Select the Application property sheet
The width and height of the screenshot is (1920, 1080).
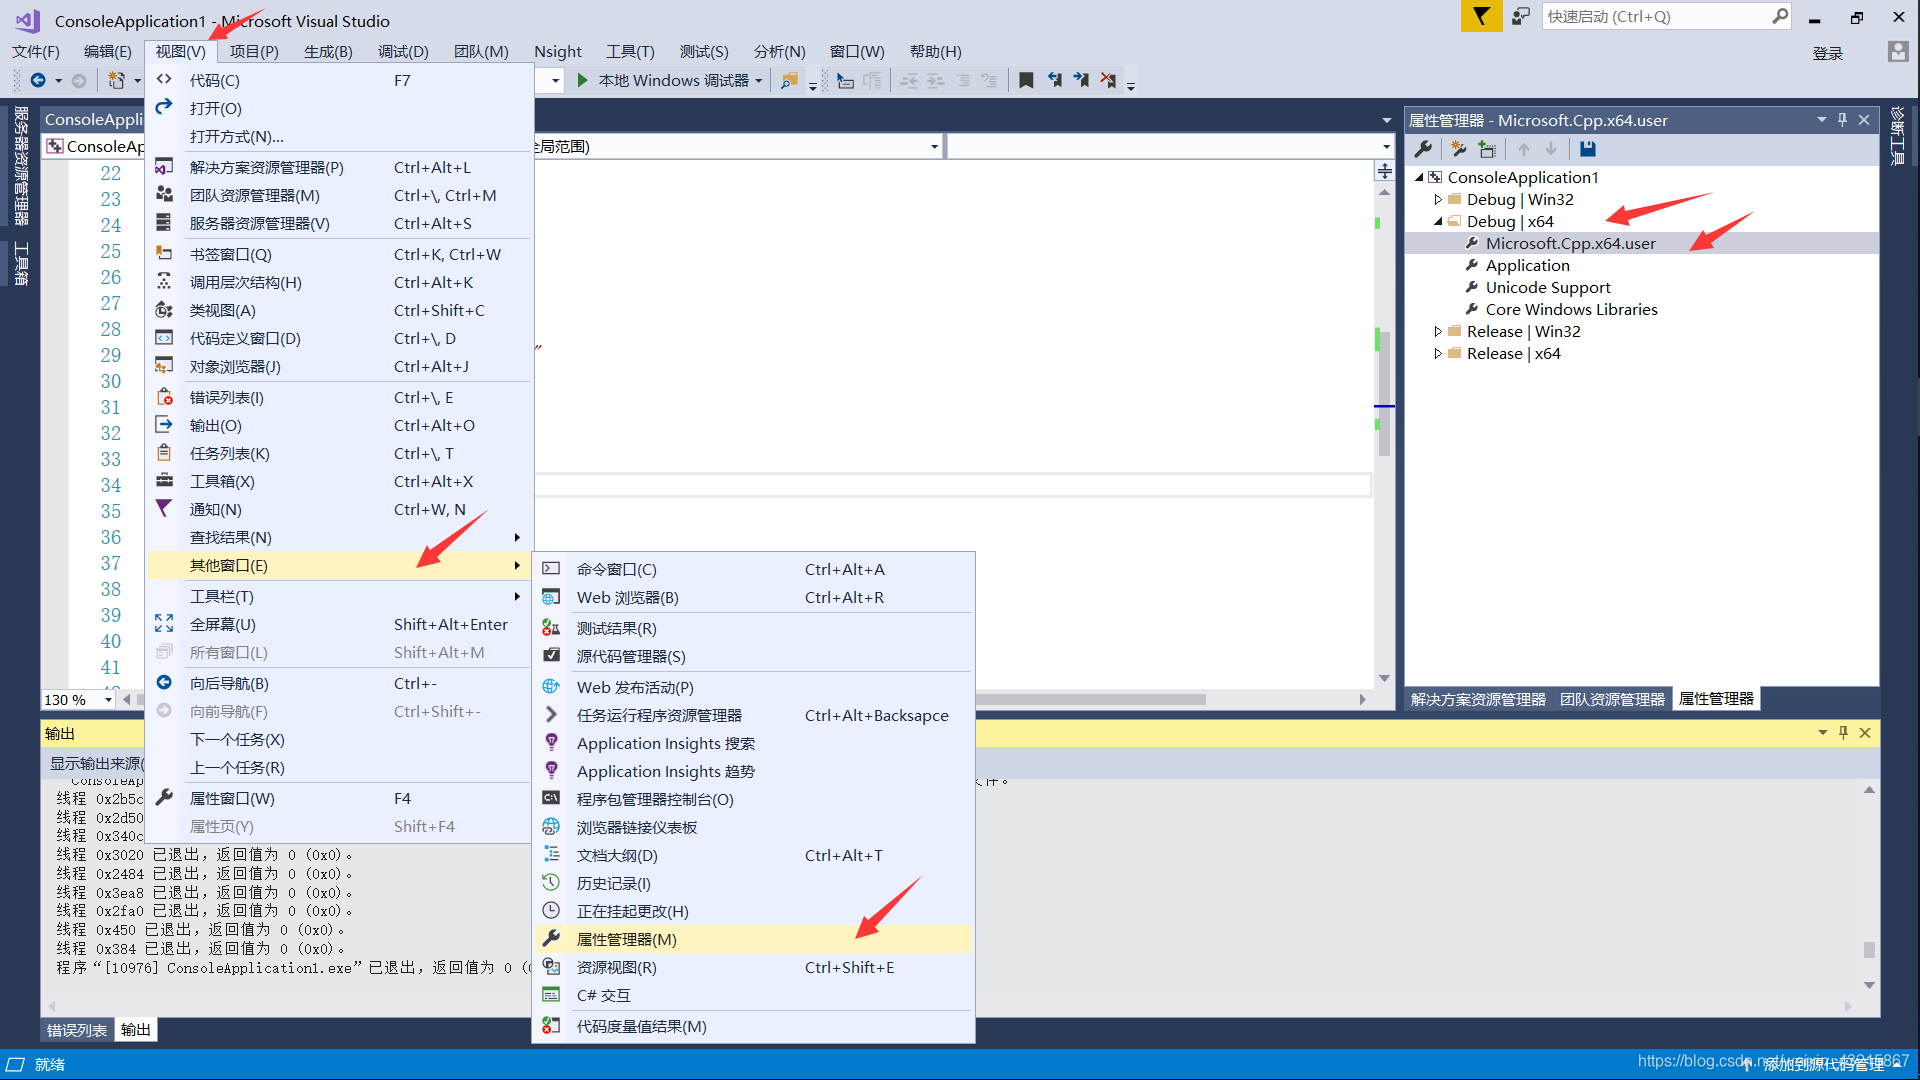pos(1527,266)
